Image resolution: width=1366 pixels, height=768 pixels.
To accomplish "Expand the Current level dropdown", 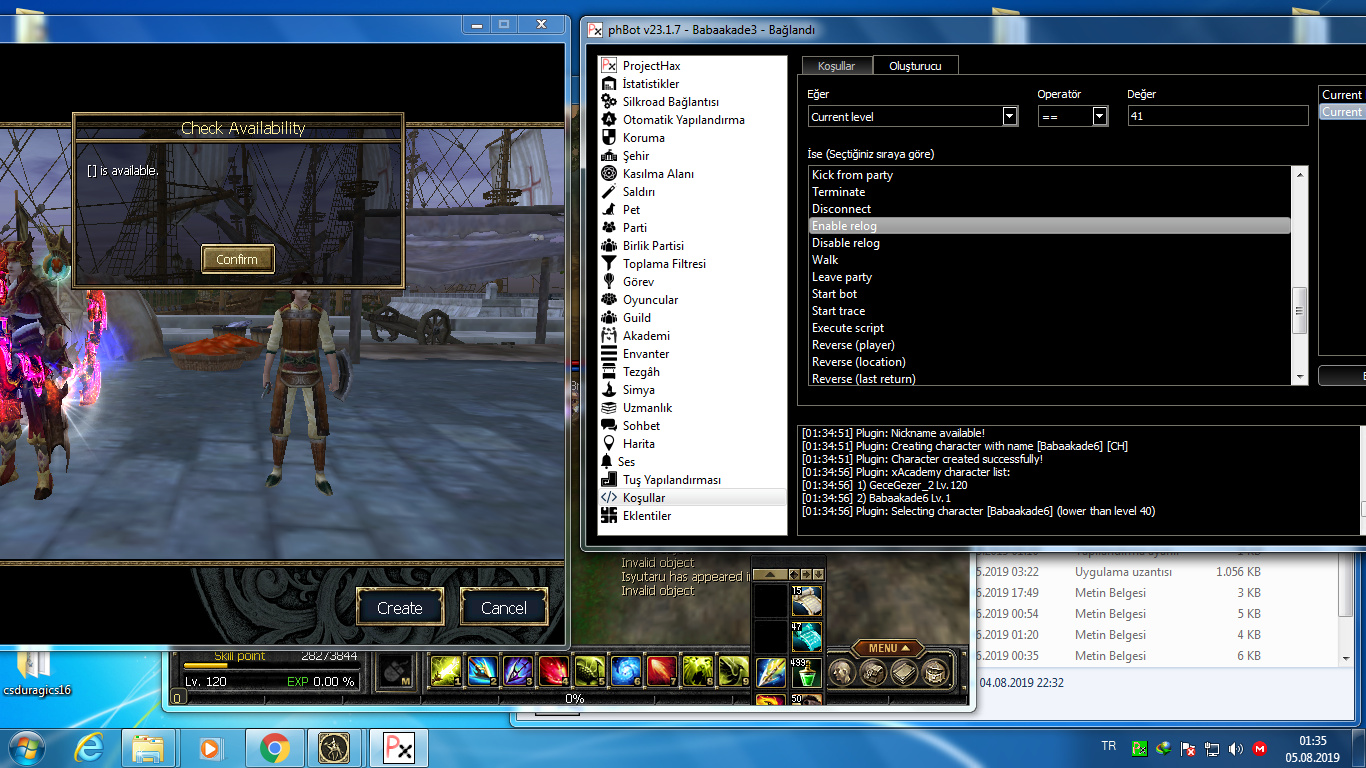I will [x=1009, y=117].
